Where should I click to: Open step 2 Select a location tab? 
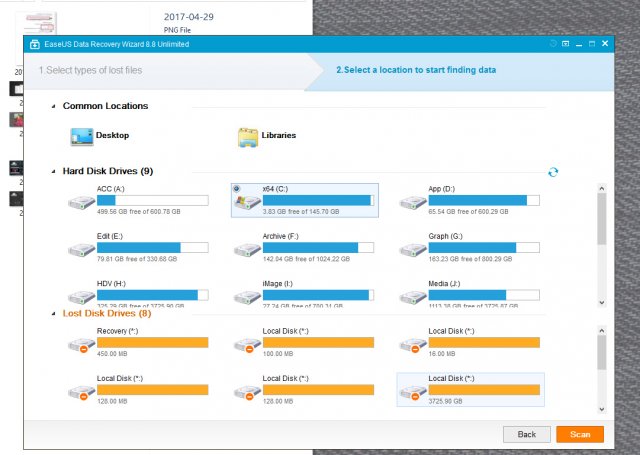click(415, 70)
